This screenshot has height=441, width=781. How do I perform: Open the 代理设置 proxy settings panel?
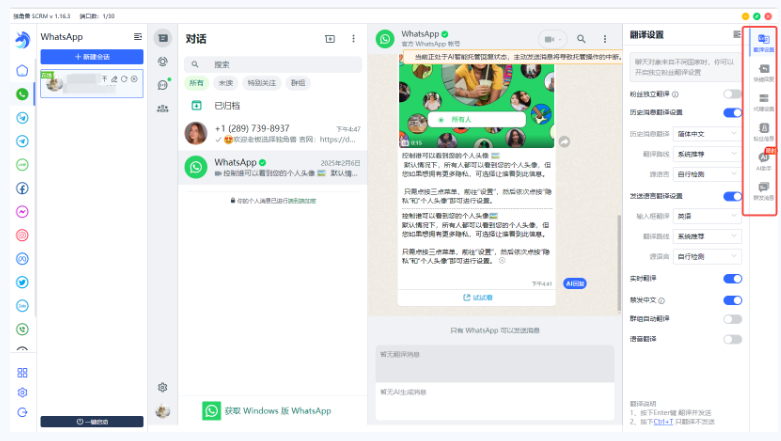coord(763,102)
